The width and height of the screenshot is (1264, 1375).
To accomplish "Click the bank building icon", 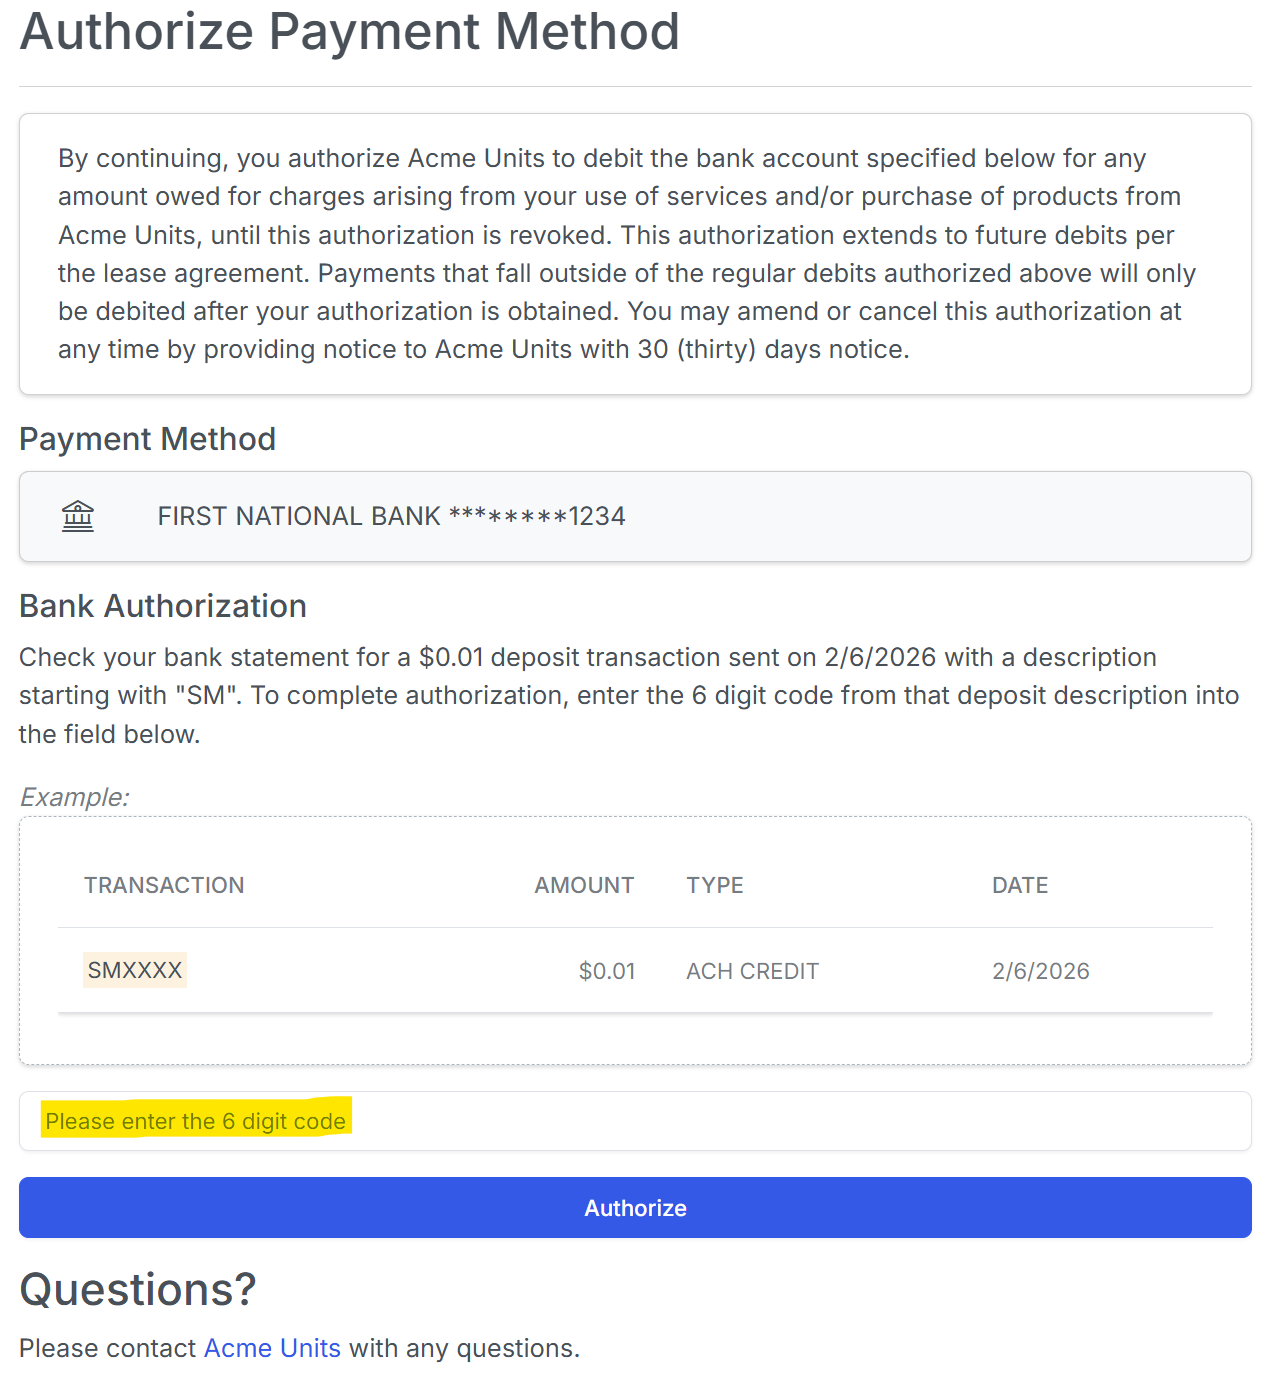I will point(78,516).
